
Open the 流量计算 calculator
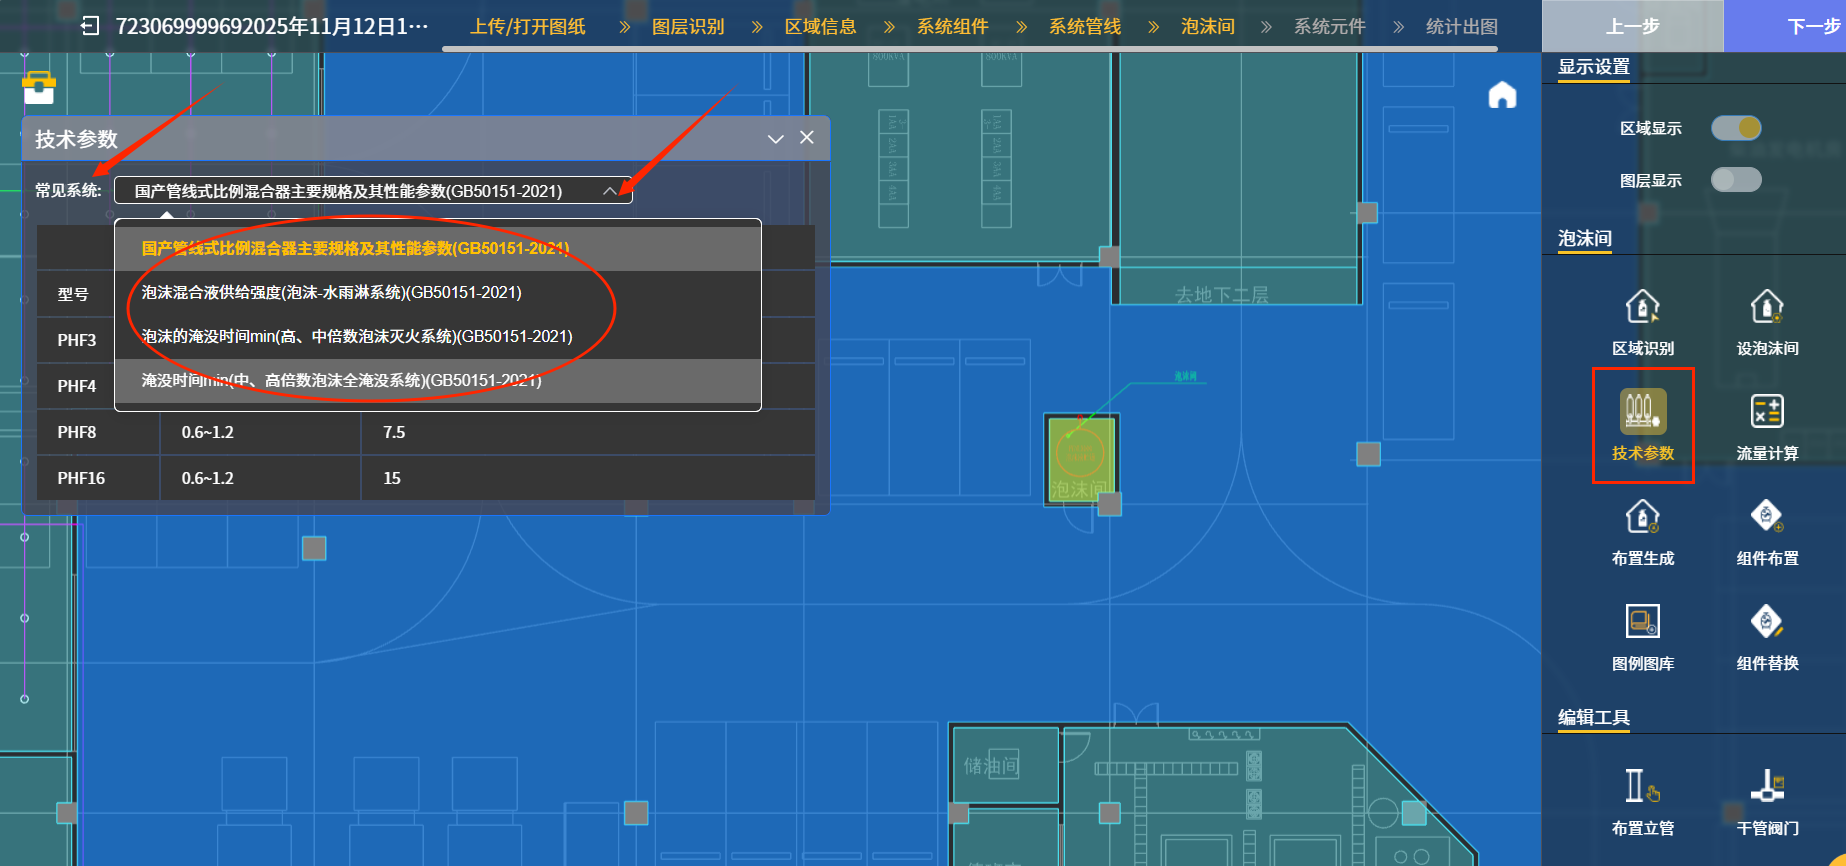pyautogui.click(x=1766, y=412)
